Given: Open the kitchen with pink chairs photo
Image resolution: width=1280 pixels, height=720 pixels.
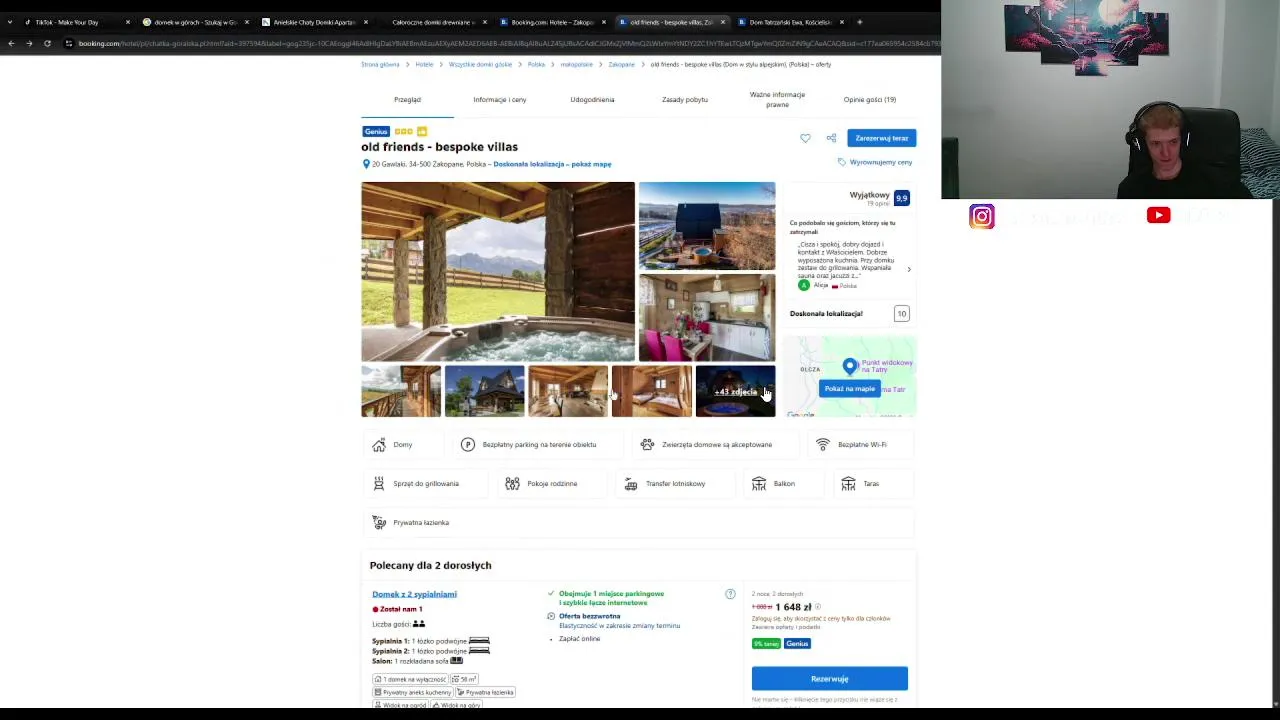Looking at the screenshot, I should pyautogui.click(x=707, y=318).
